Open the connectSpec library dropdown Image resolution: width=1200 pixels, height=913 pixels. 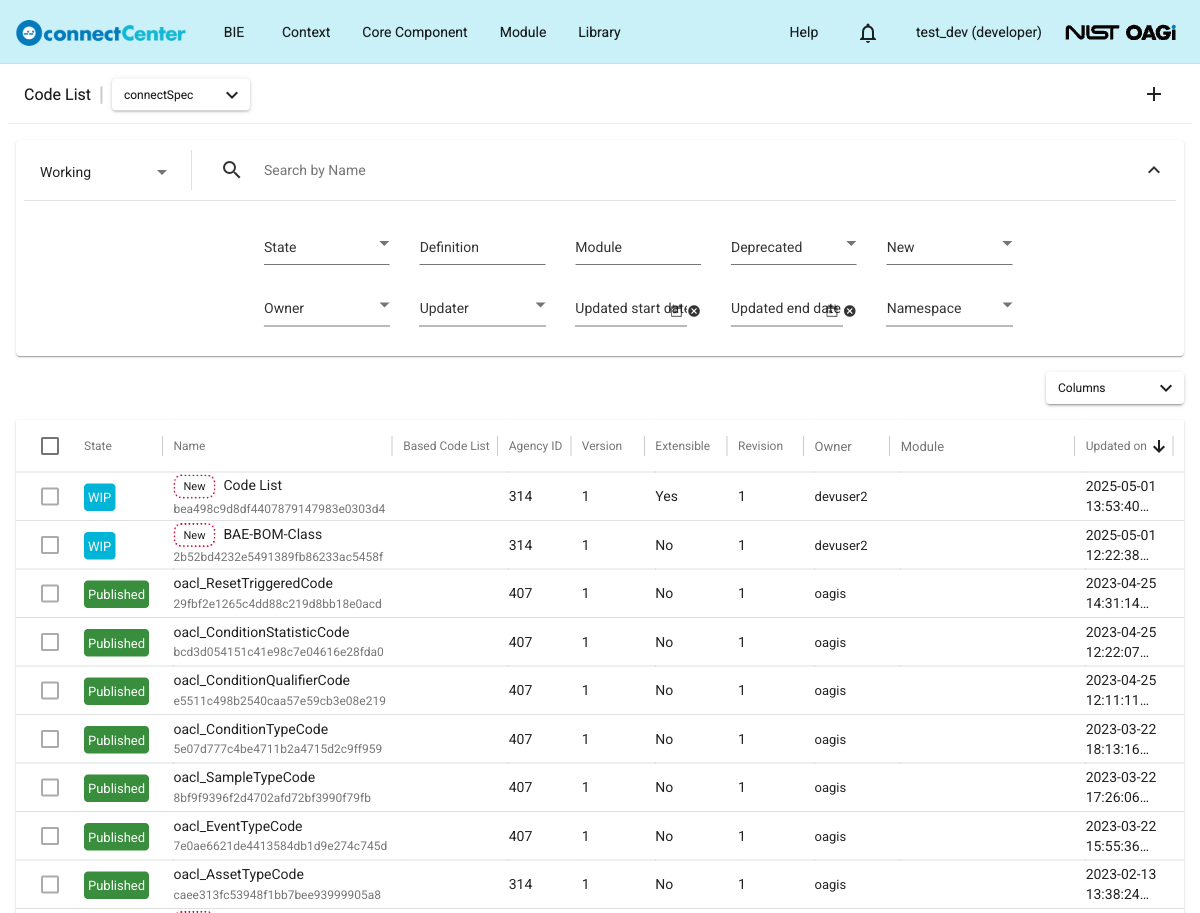coord(181,95)
